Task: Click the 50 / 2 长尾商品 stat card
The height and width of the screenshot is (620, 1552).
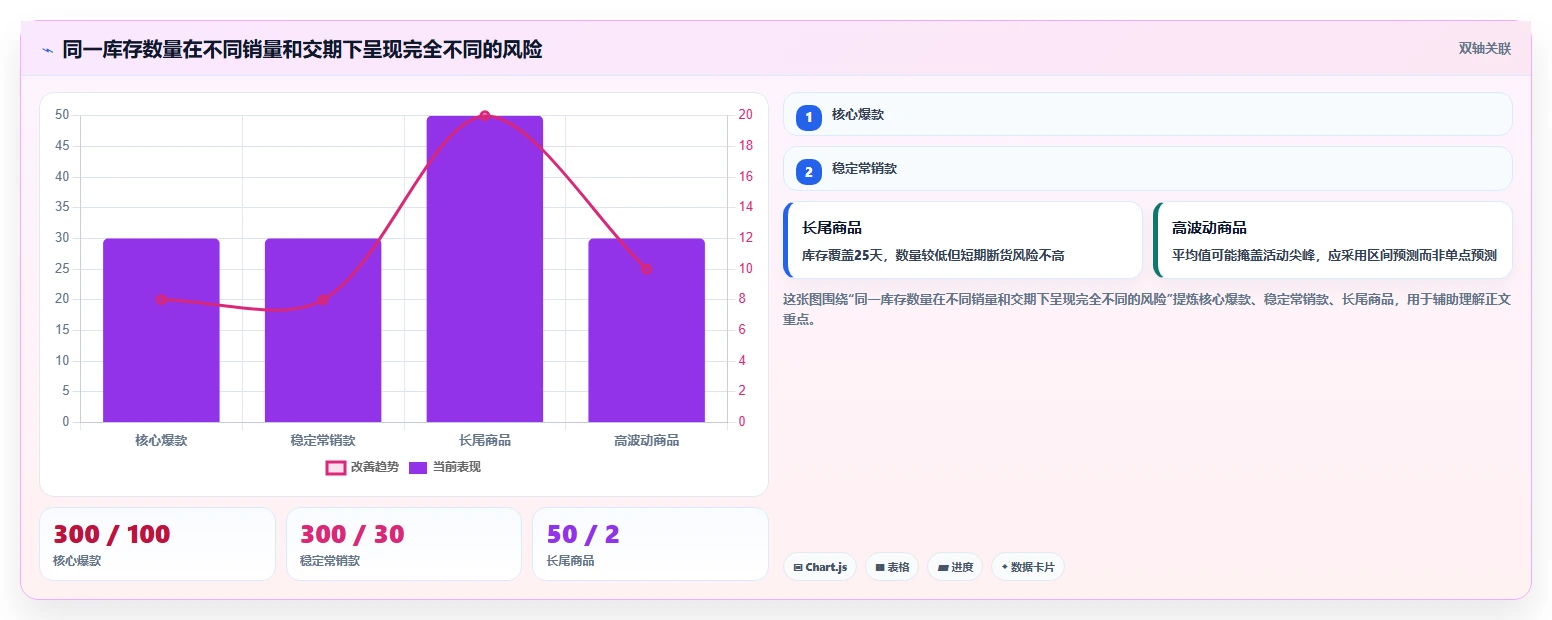Action: [x=650, y=544]
